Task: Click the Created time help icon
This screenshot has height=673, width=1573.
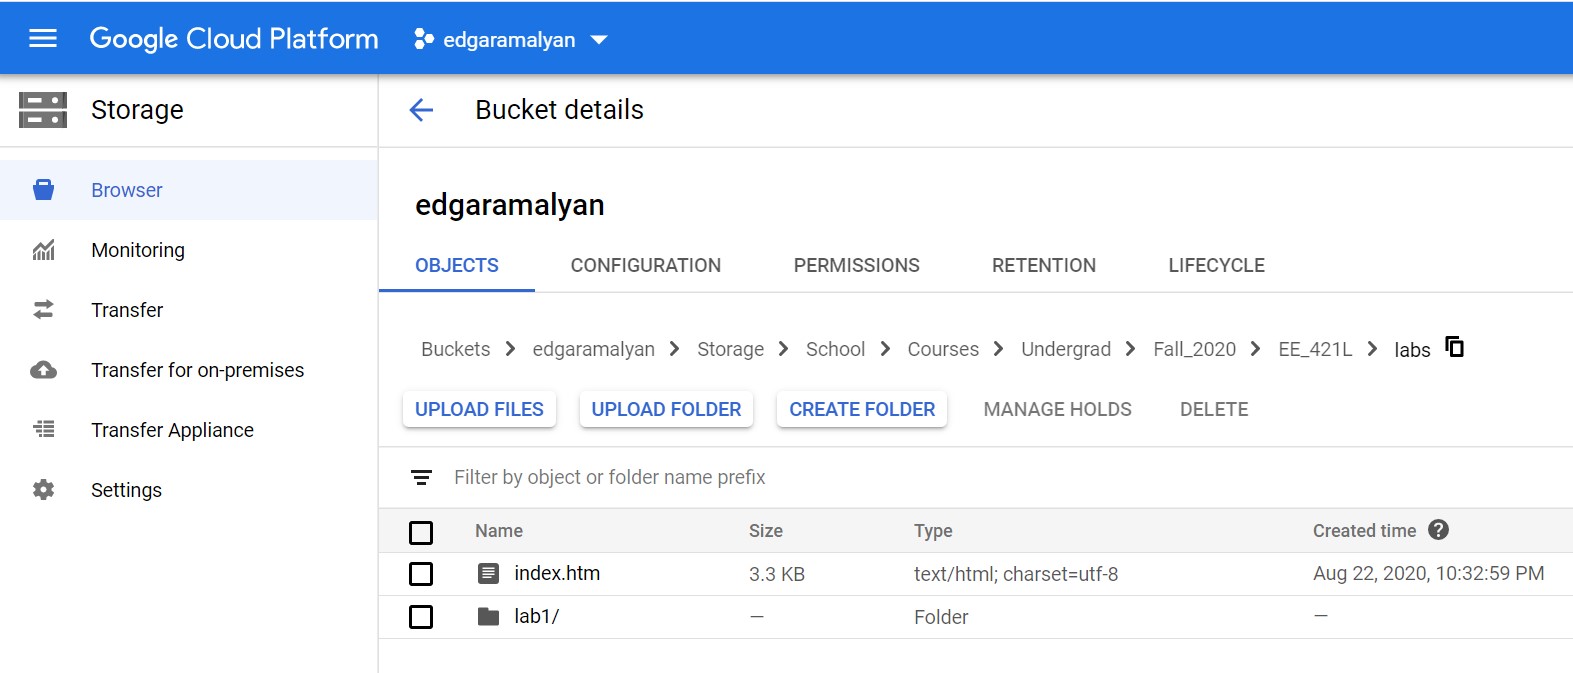Action: [1439, 530]
